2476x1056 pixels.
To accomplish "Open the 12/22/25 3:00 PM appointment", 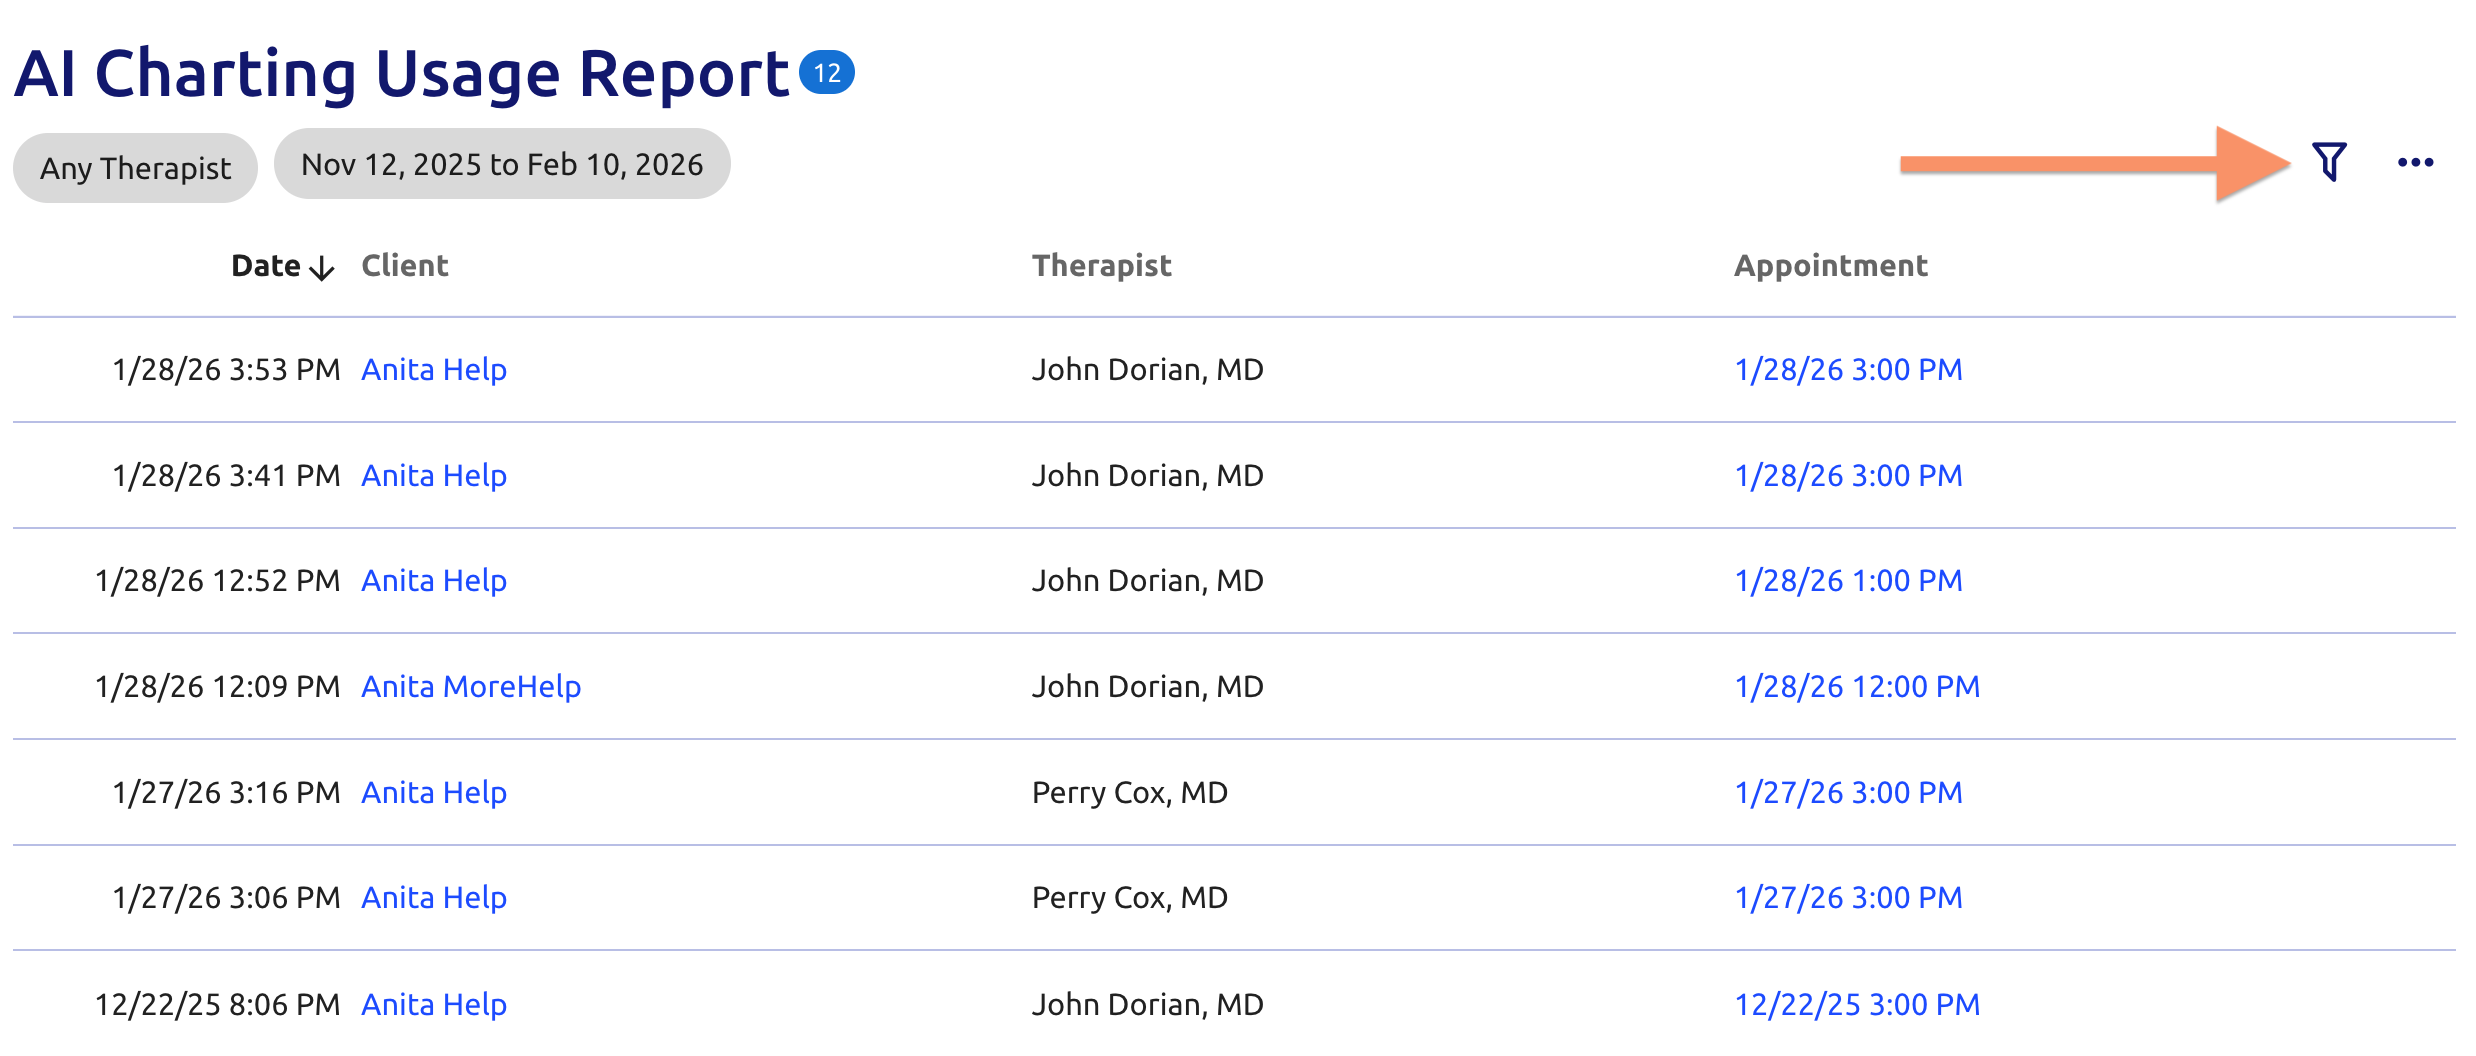I will (1857, 1005).
